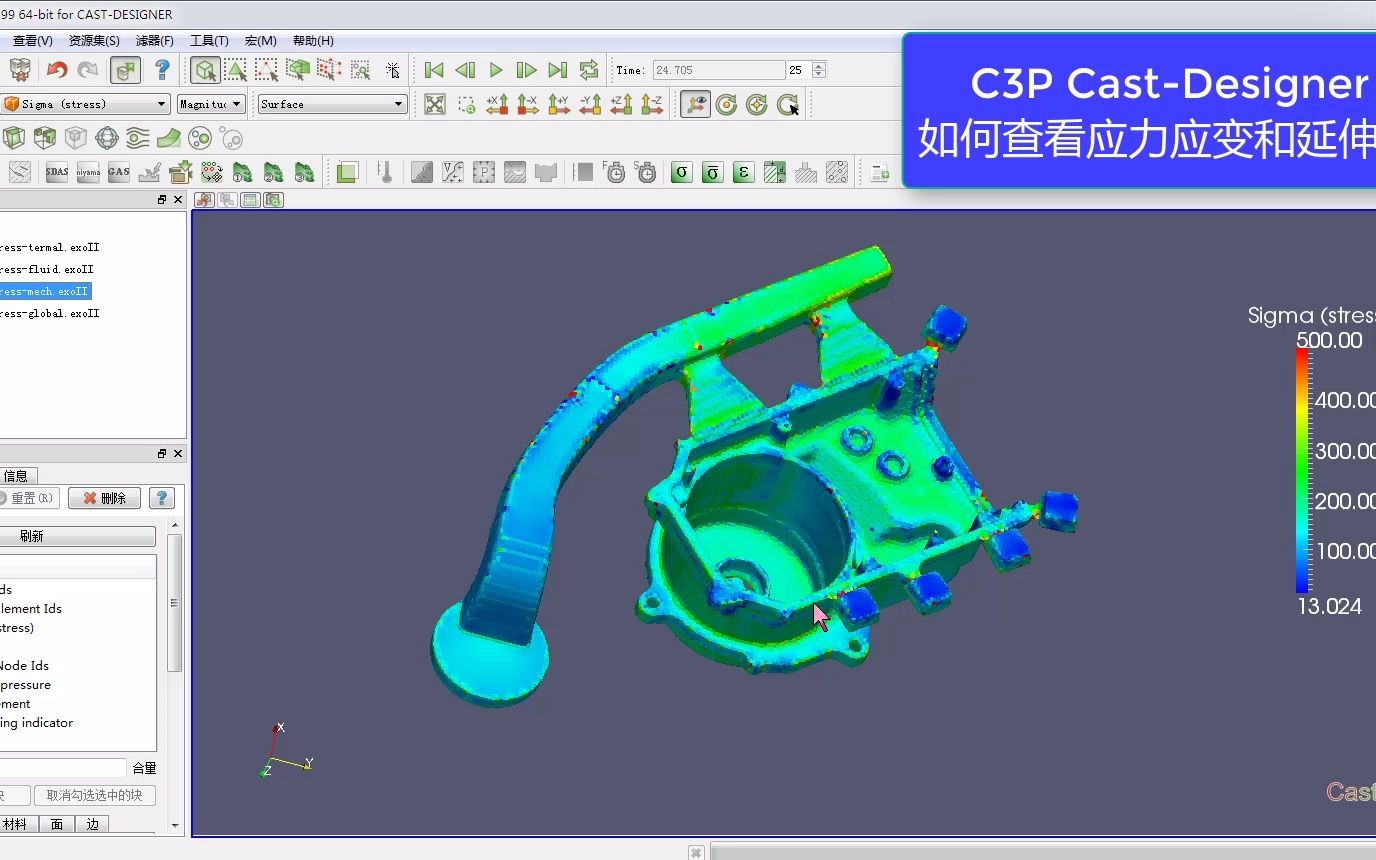Viewport: 1376px width, 860px height.
Task: Click the thermometer temperature icon
Action: 385,172
